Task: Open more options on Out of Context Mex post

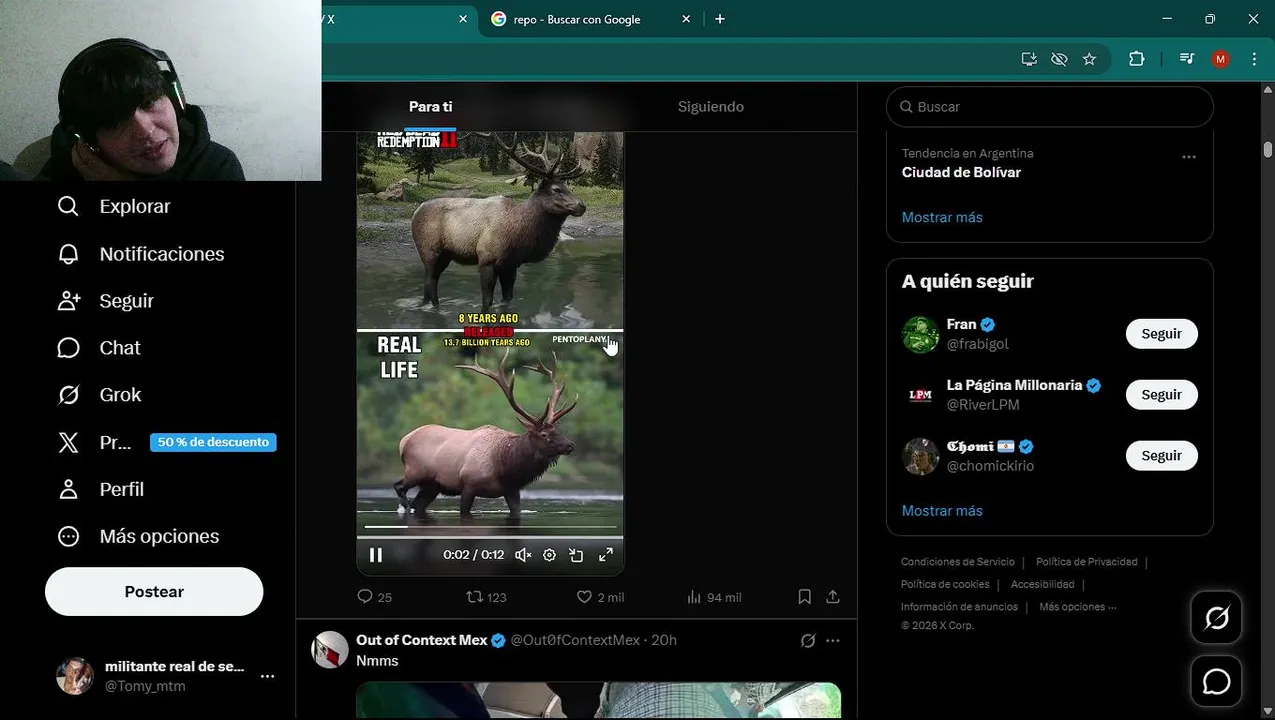Action: [832, 640]
